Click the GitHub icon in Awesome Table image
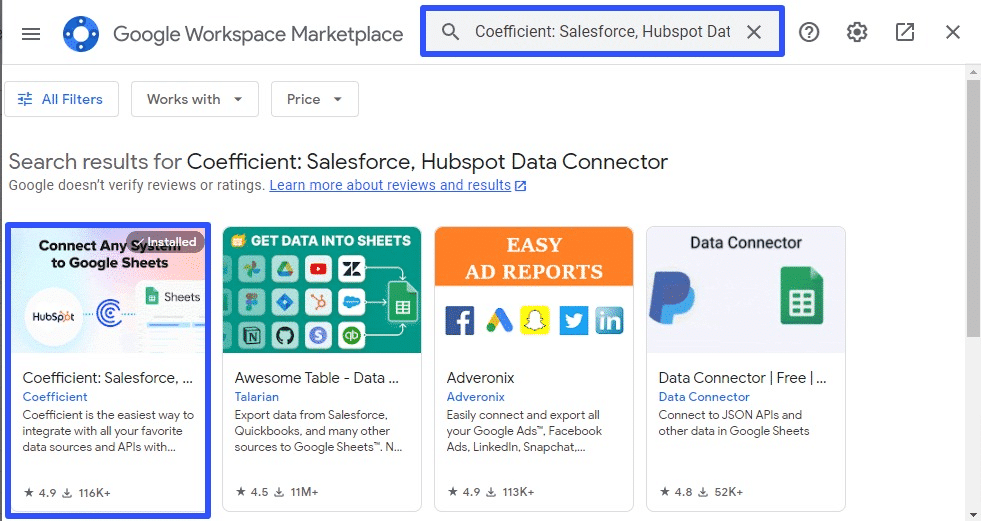981x521 pixels. pos(285,336)
